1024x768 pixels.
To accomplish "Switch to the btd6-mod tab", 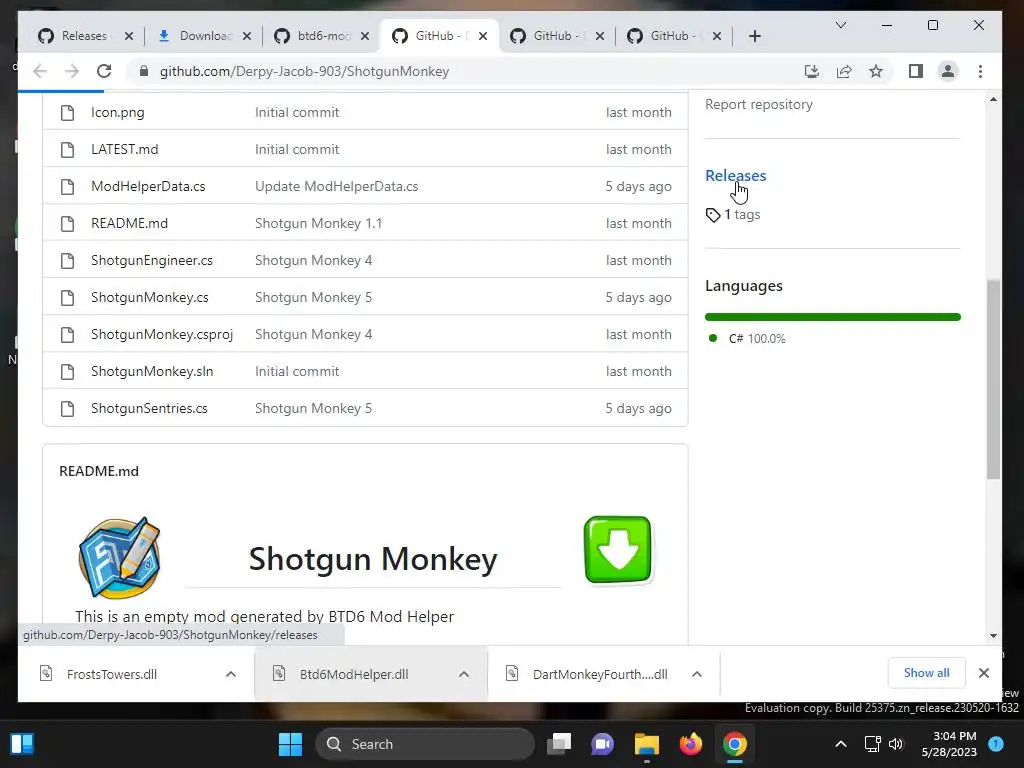I will click(x=324, y=36).
